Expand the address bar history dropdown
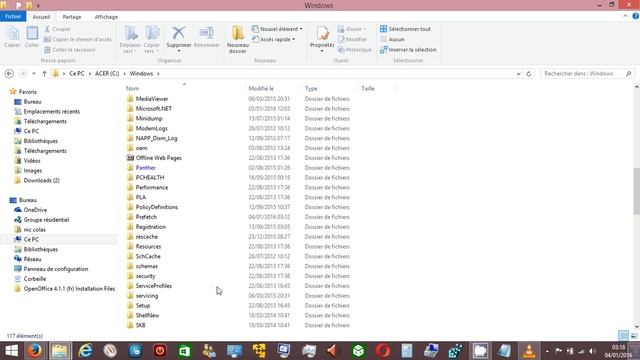The image size is (640, 360). coord(518,74)
